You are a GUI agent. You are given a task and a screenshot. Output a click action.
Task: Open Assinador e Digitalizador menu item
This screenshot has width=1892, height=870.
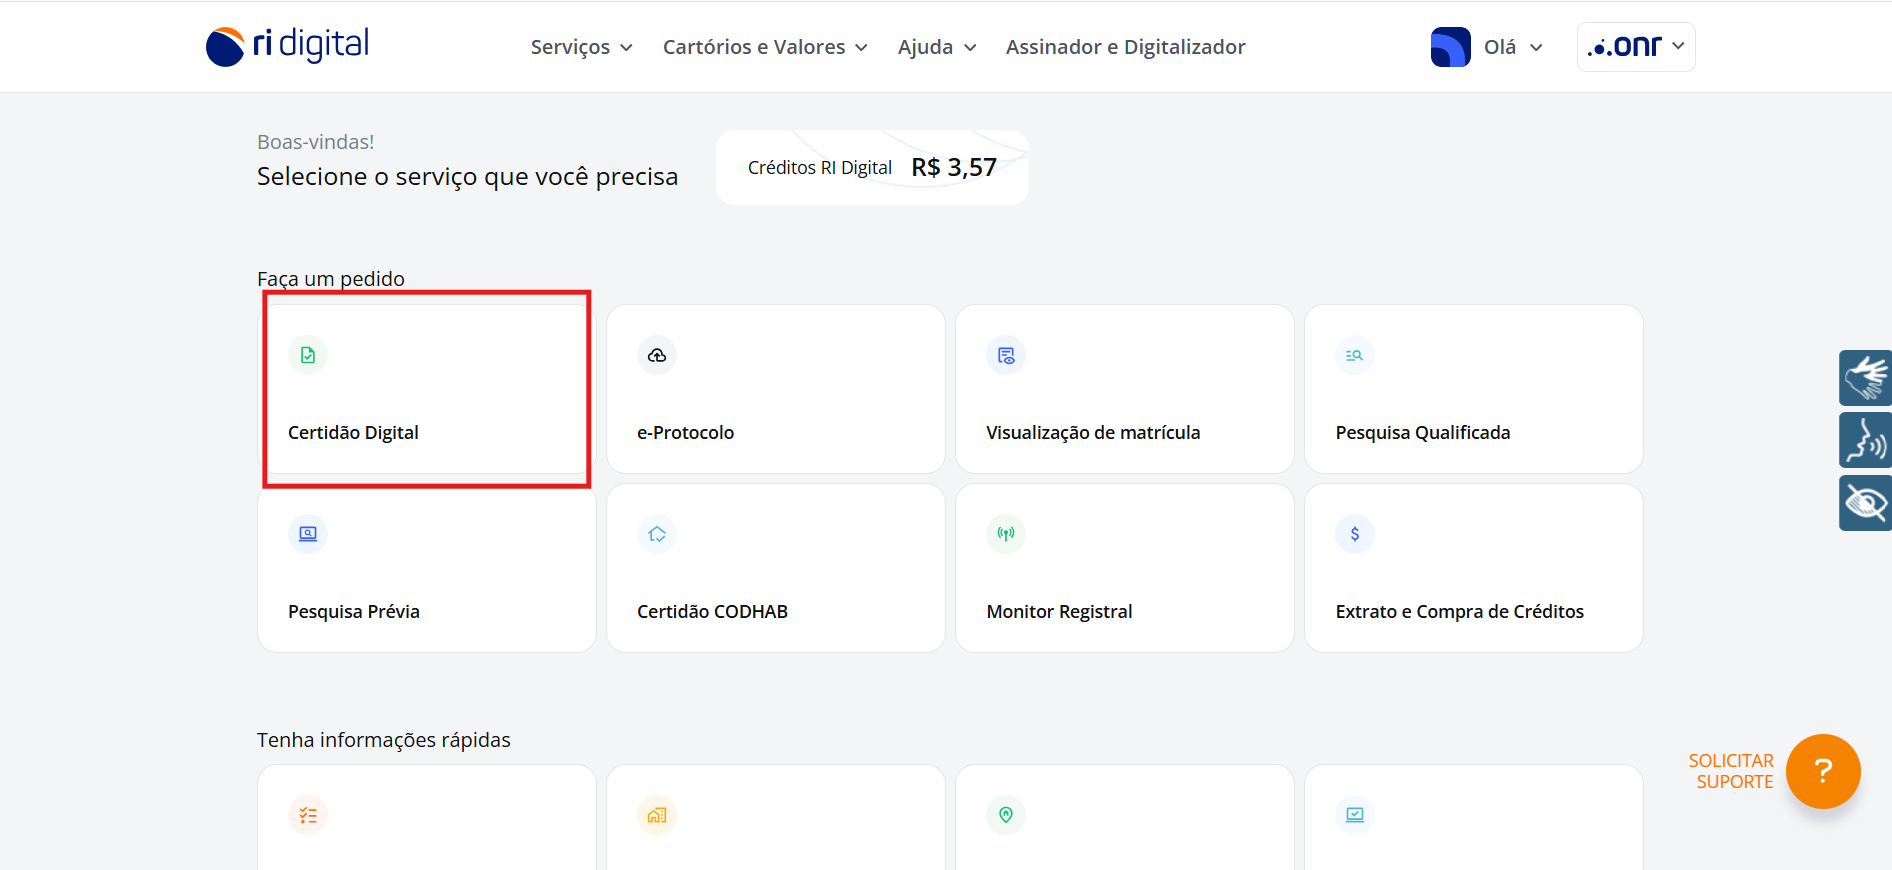(x=1125, y=47)
